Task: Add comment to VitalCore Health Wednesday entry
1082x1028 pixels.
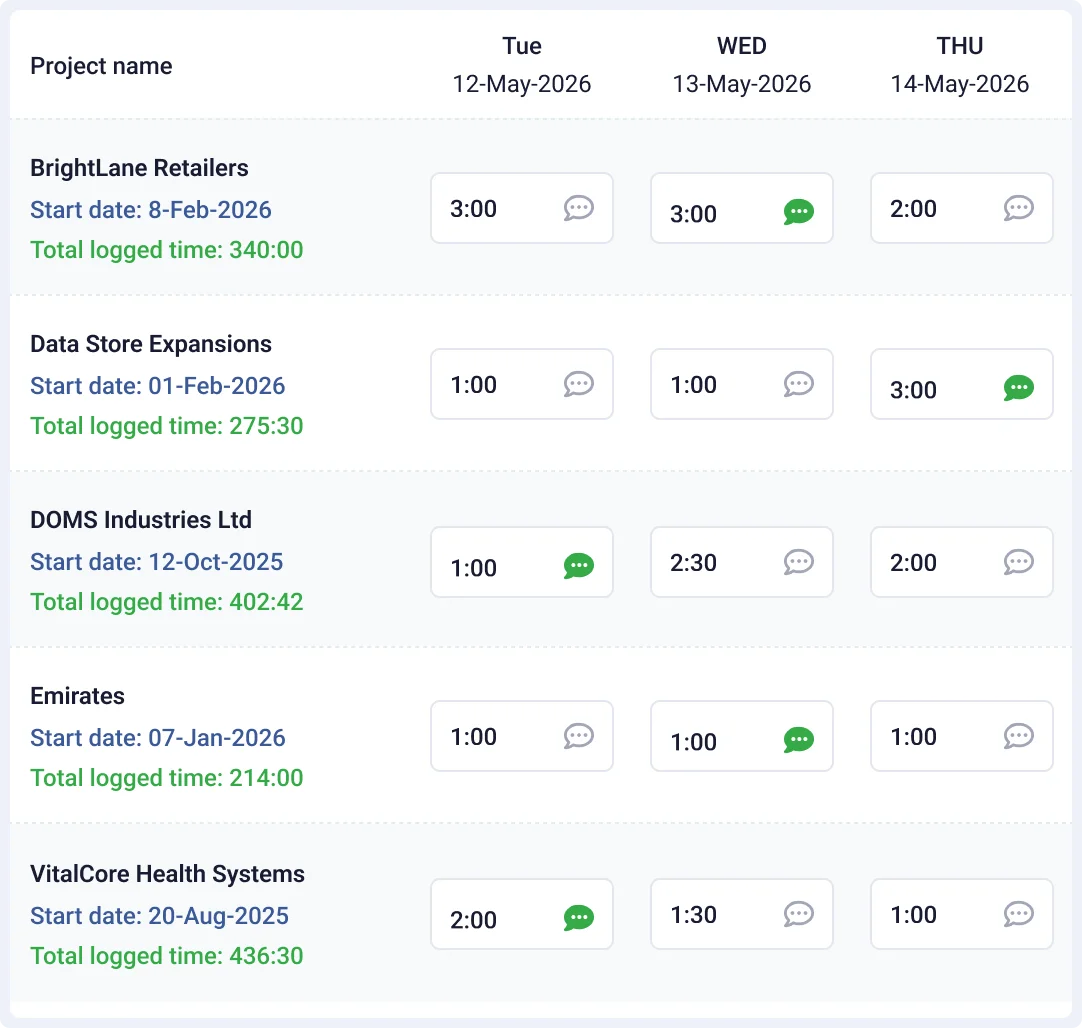Action: pos(798,913)
